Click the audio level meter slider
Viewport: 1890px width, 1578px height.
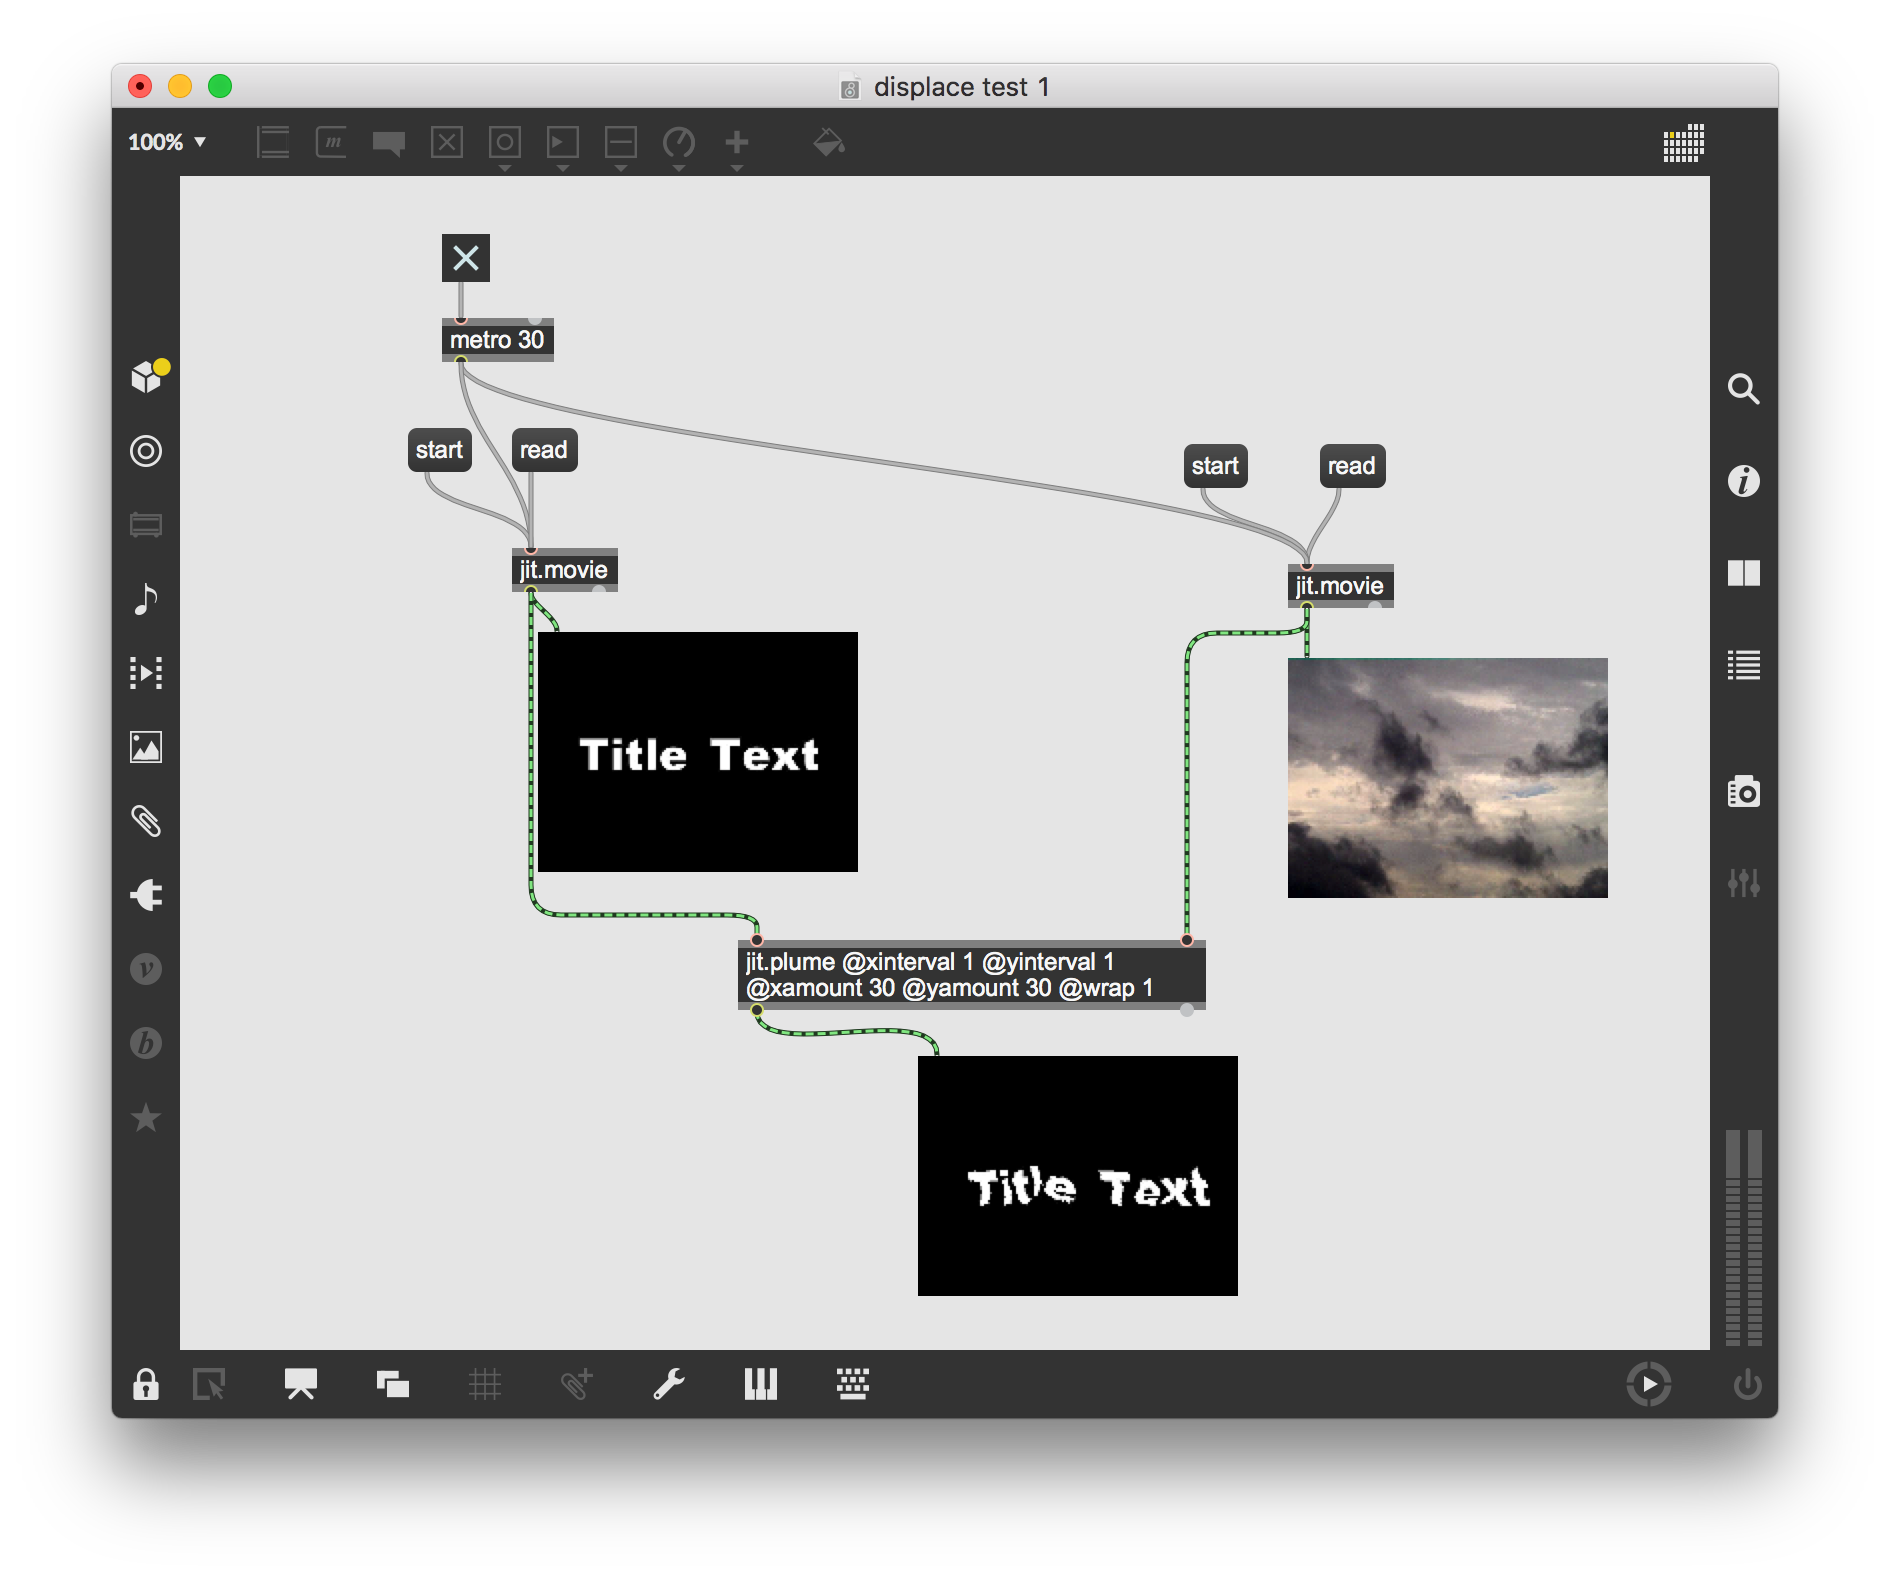pos(1743,1238)
